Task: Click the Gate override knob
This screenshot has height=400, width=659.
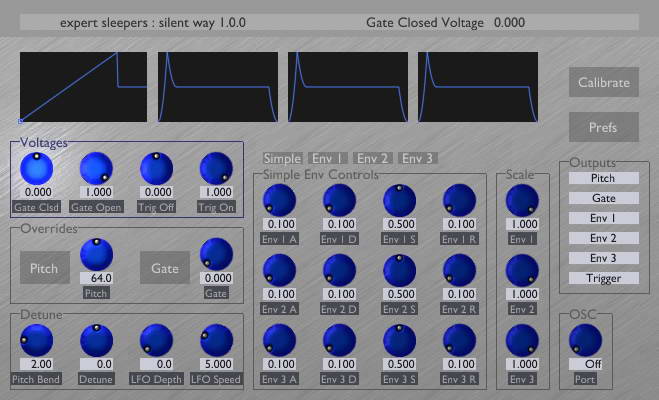Action: [x=216, y=254]
